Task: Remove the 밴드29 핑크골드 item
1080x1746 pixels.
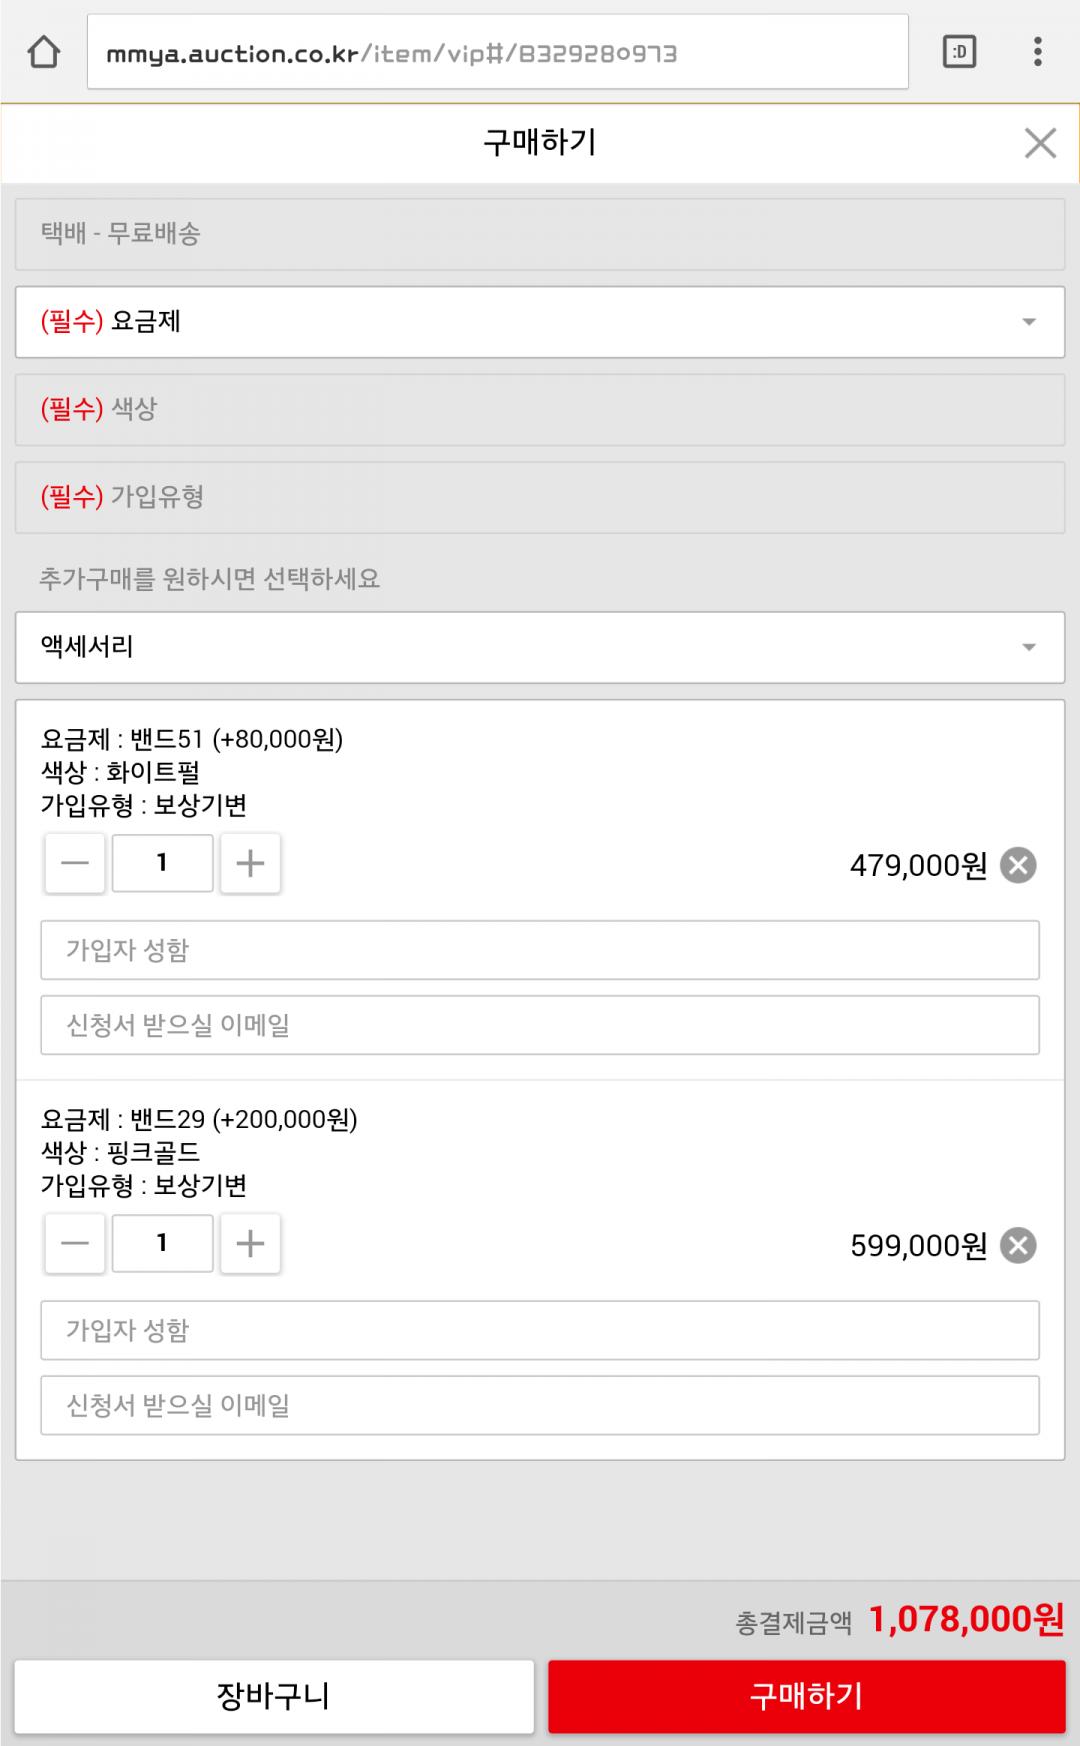Action: 1018,1245
